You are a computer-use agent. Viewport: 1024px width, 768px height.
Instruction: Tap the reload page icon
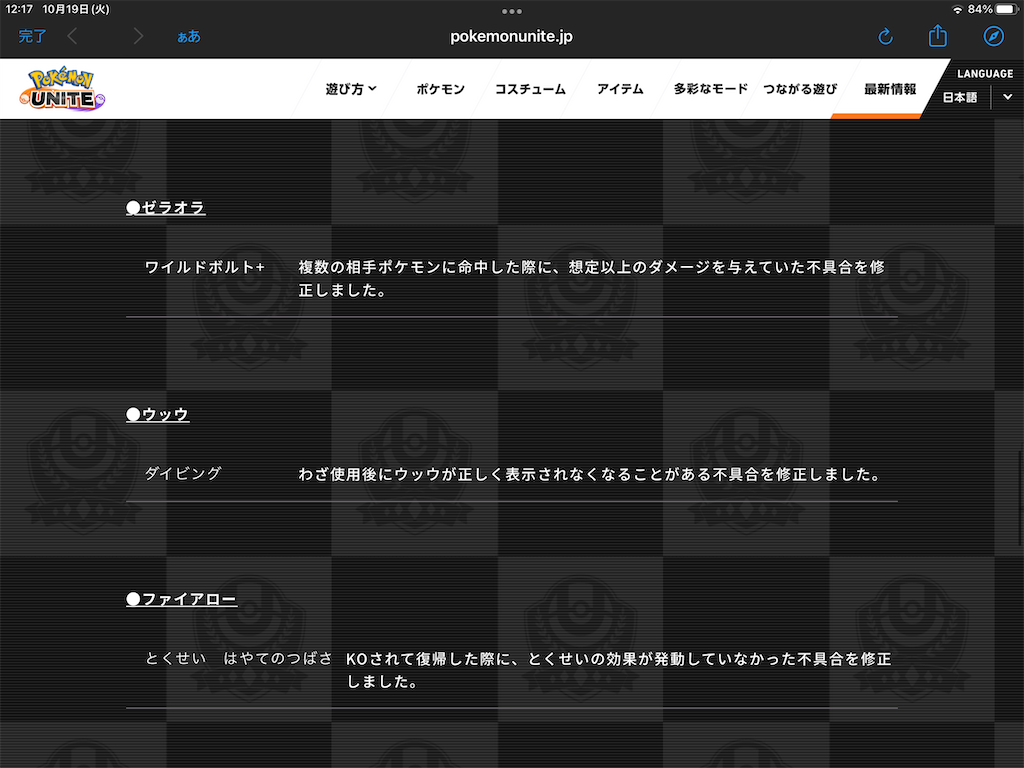pyautogui.click(x=885, y=37)
